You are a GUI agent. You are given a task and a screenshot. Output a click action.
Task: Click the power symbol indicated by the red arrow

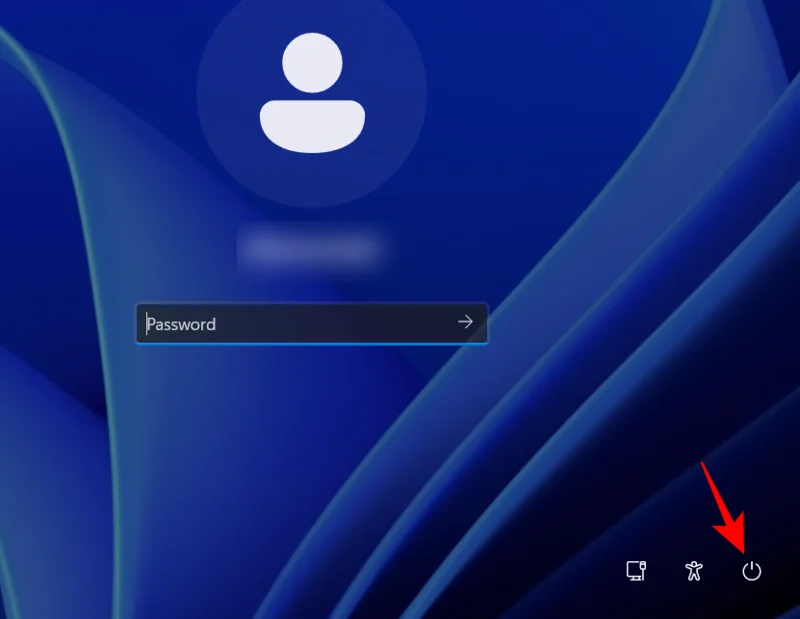[x=751, y=571]
